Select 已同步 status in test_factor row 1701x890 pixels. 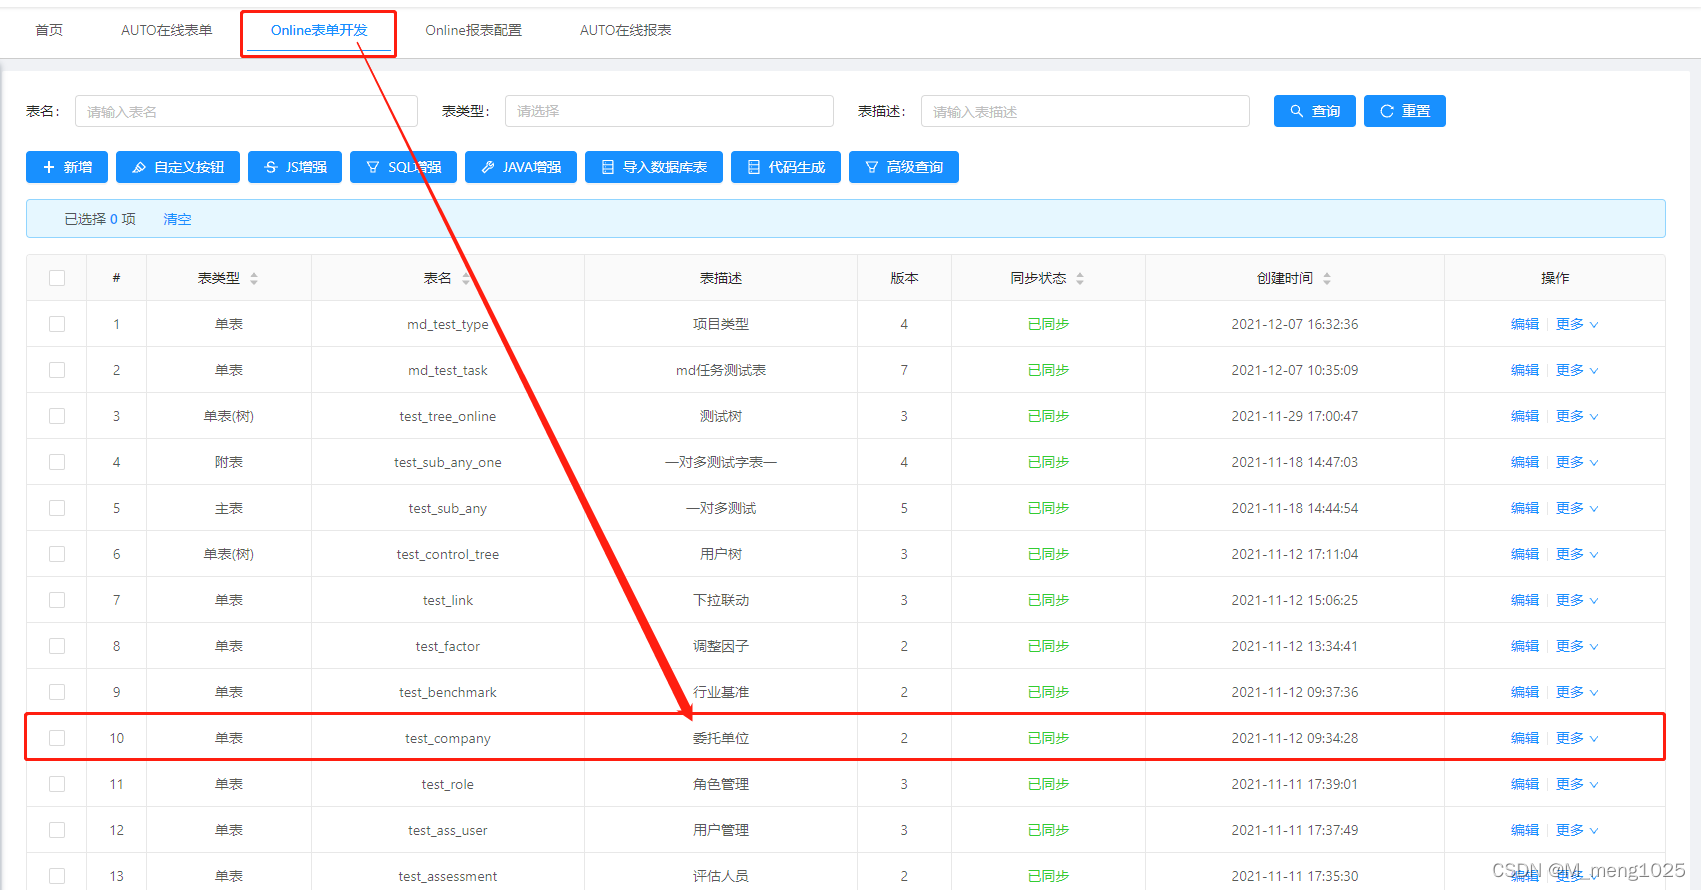click(x=1048, y=646)
